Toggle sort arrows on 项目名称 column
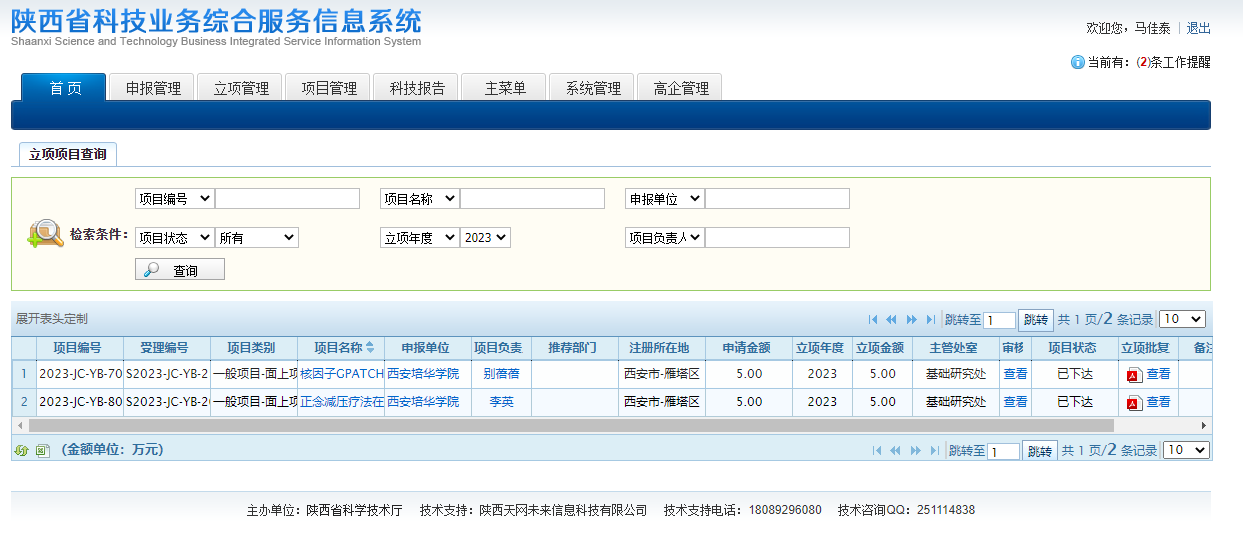Image resolution: width=1243 pixels, height=550 pixels. [x=370, y=348]
